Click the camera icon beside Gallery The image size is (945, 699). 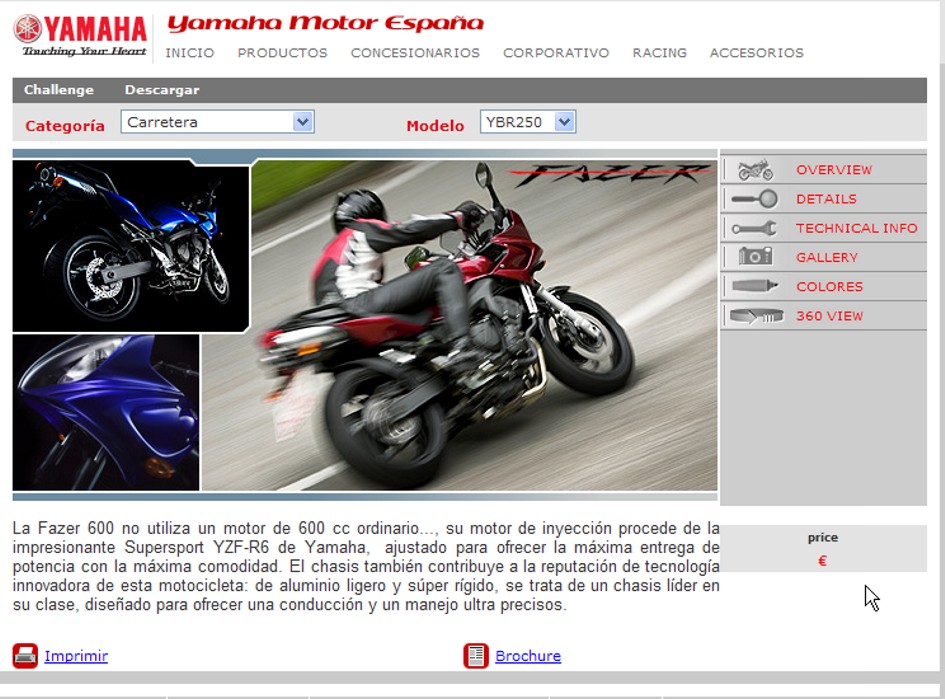click(x=755, y=257)
